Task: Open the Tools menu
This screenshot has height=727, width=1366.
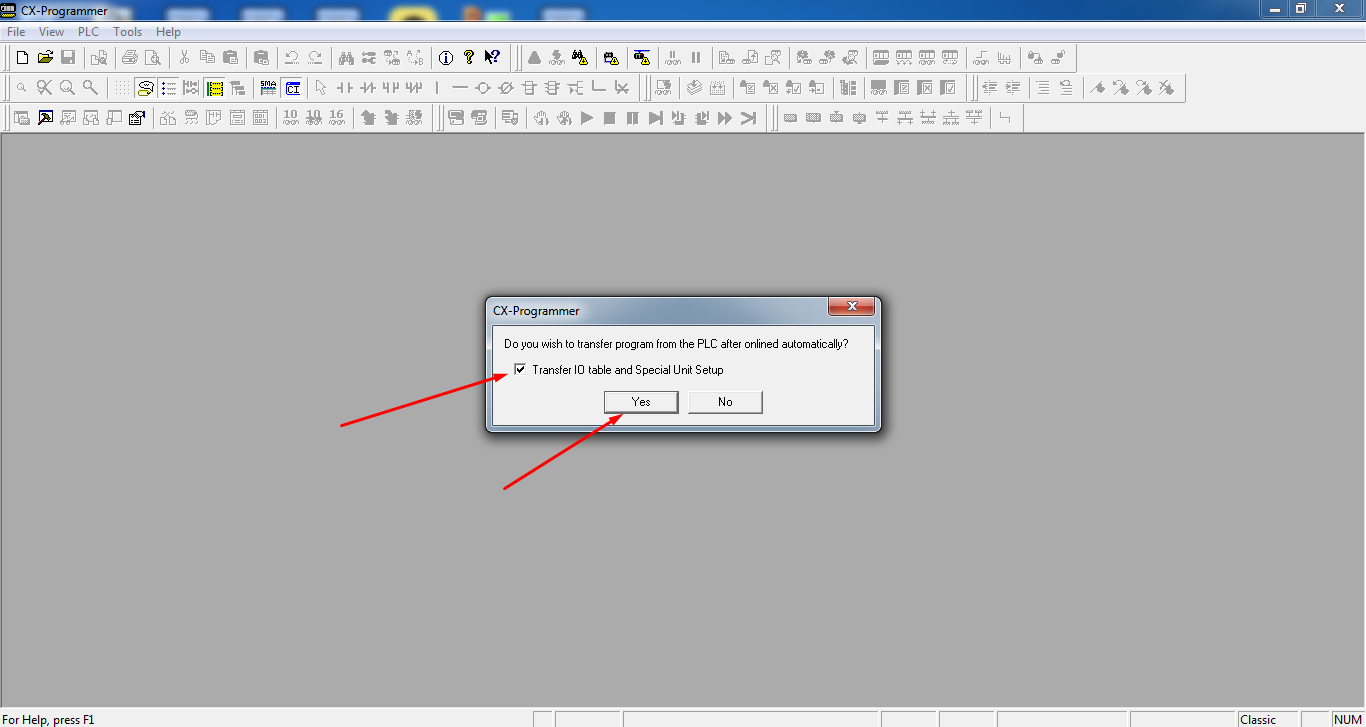Action: (x=128, y=32)
